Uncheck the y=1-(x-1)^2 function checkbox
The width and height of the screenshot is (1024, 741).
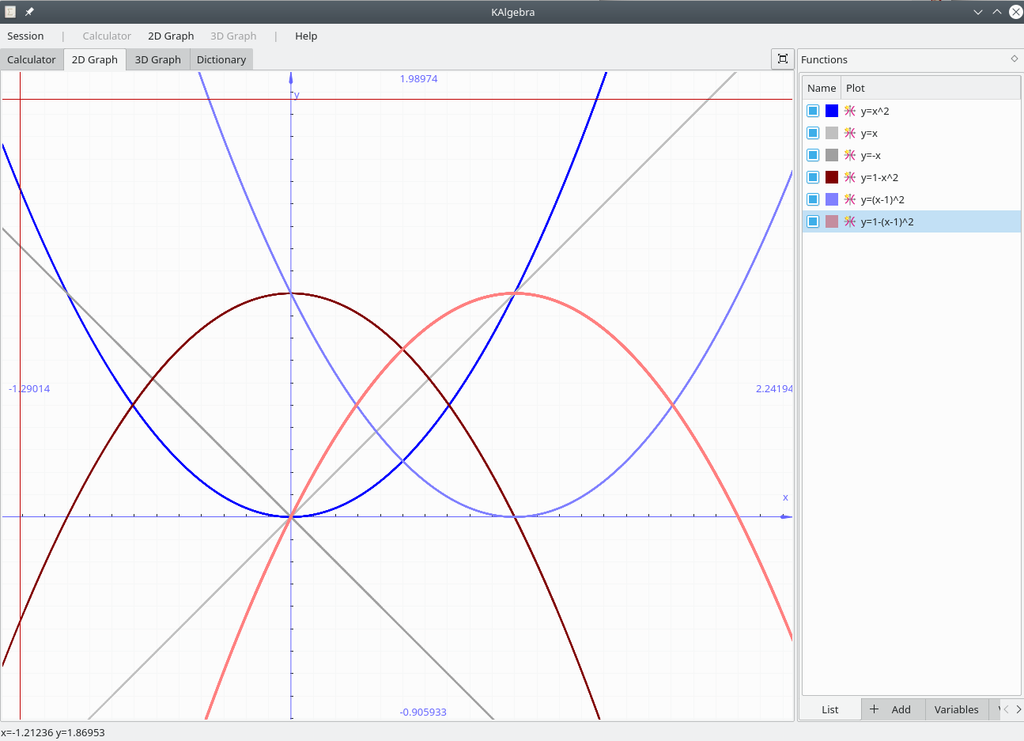pyautogui.click(x=813, y=222)
